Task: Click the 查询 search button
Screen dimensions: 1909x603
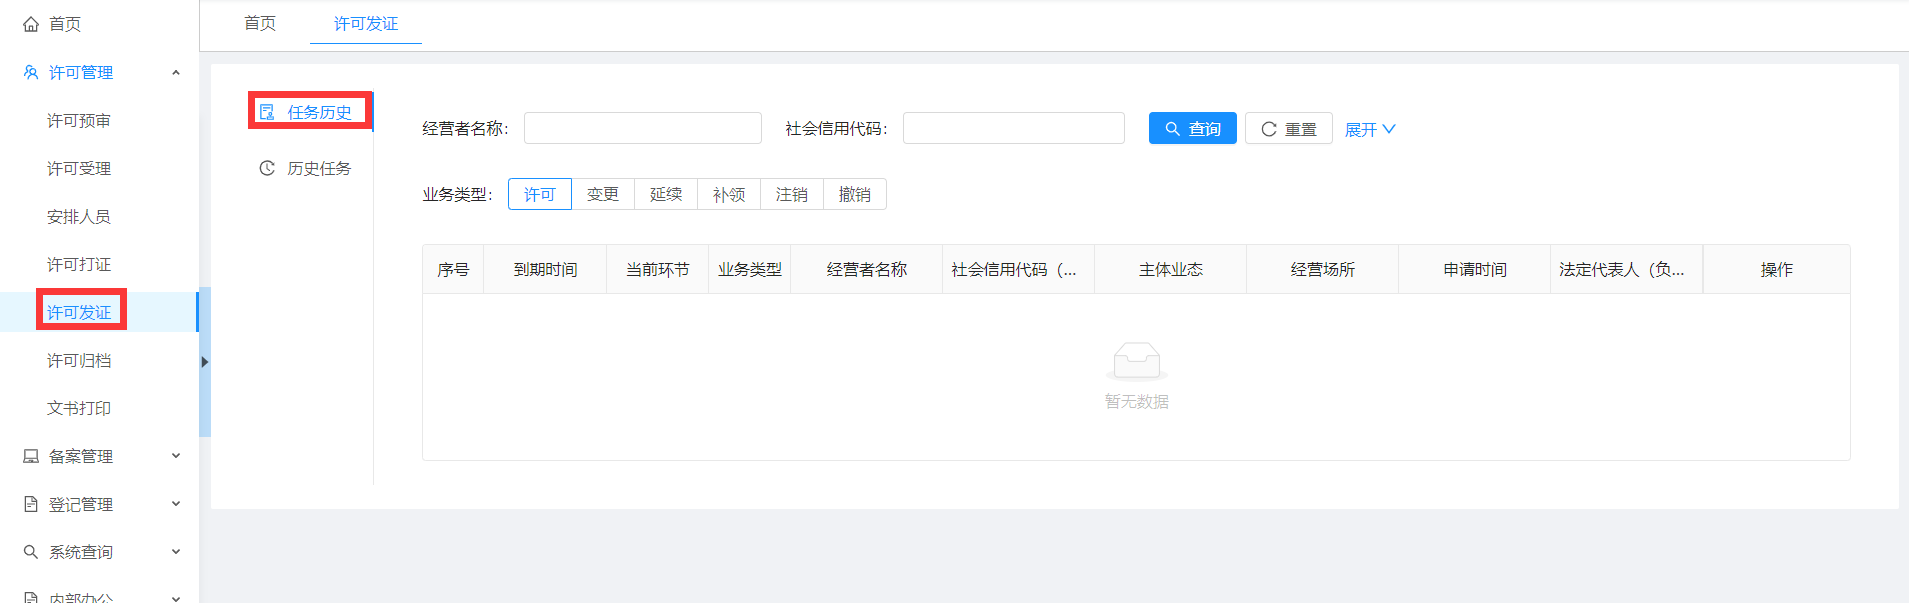Action: click(x=1192, y=129)
